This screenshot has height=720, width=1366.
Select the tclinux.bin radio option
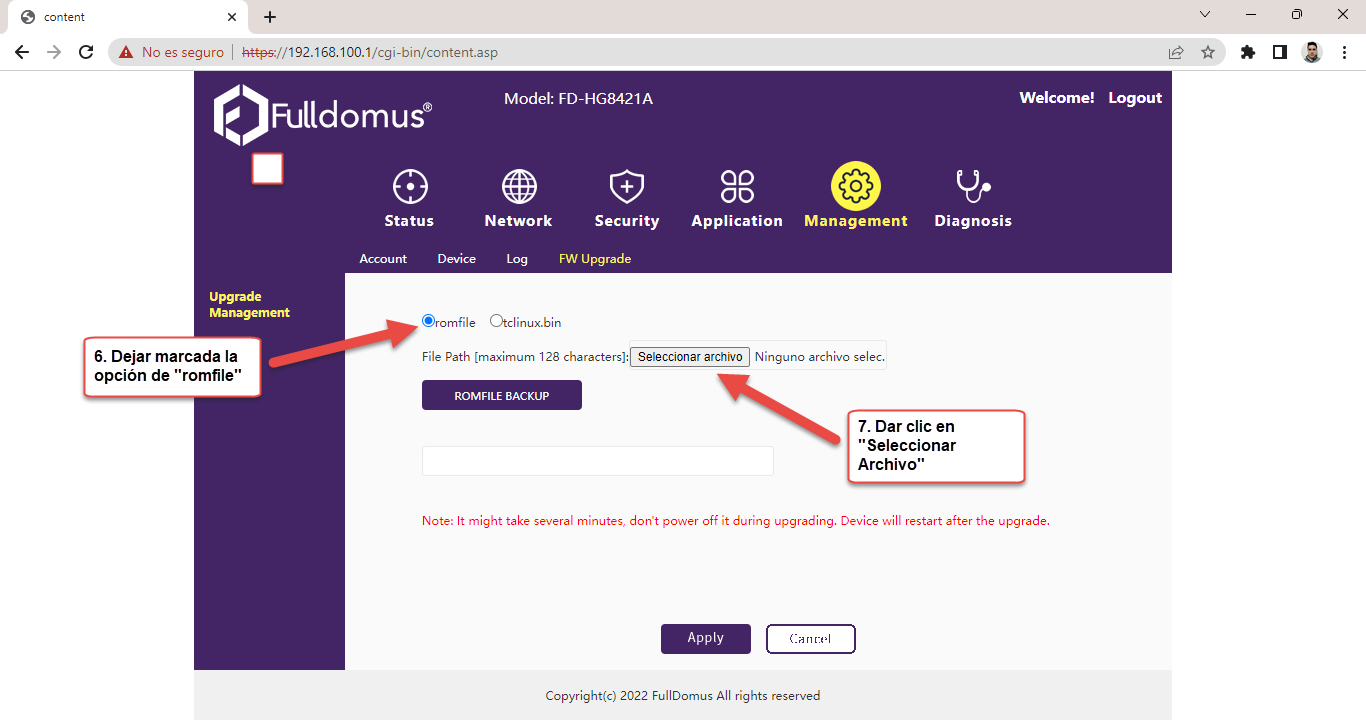click(x=496, y=321)
